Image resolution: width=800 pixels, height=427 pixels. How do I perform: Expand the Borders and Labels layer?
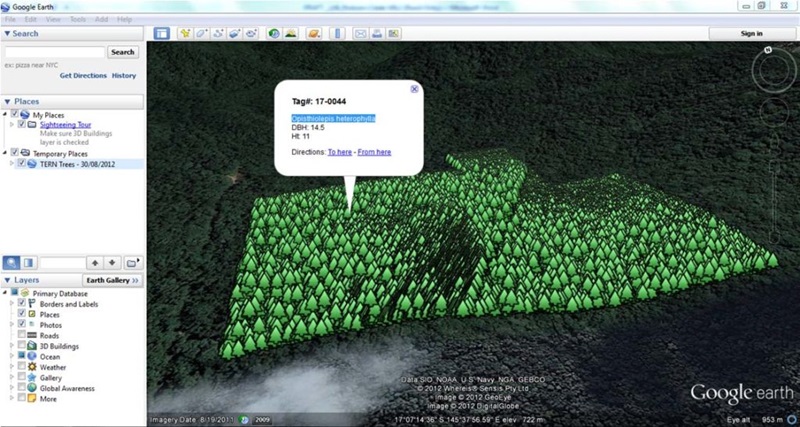[x=12, y=303]
